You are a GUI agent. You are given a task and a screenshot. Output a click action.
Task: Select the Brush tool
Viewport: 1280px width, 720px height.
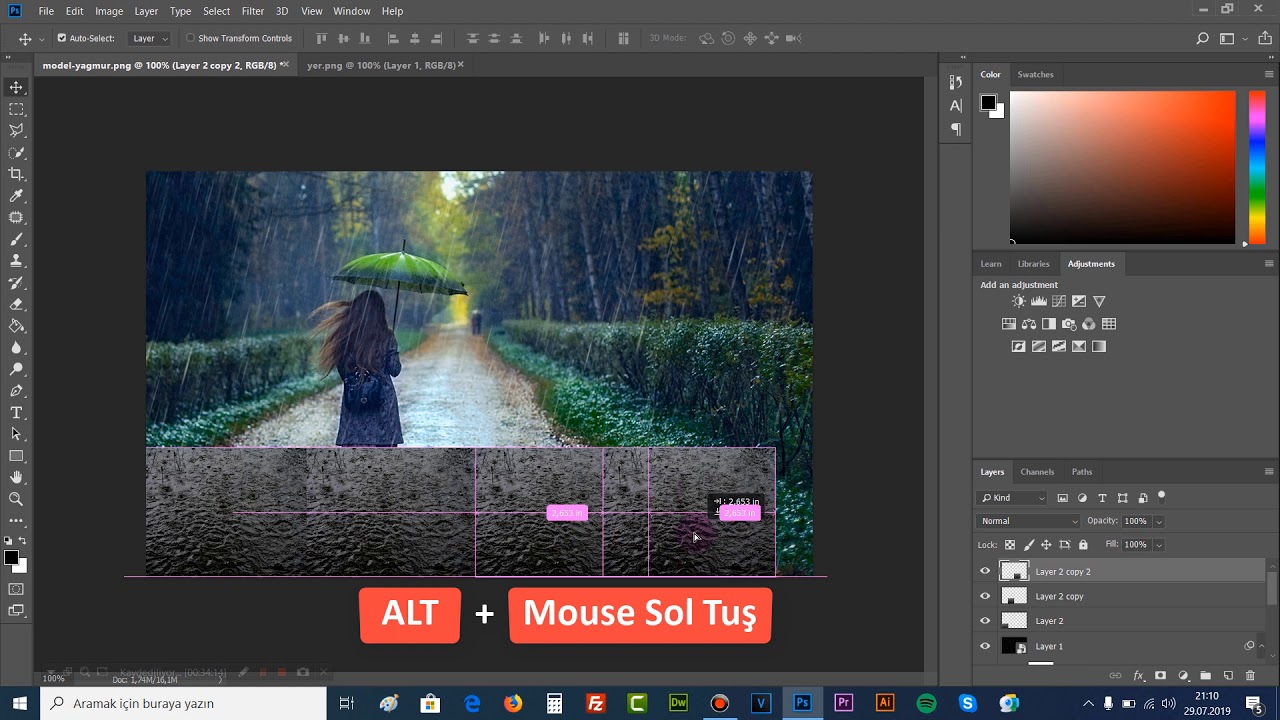click(16, 239)
